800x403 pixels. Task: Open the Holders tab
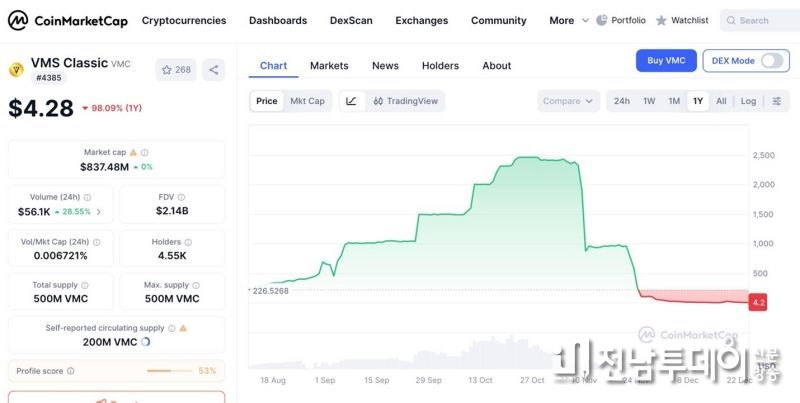pyautogui.click(x=440, y=66)
